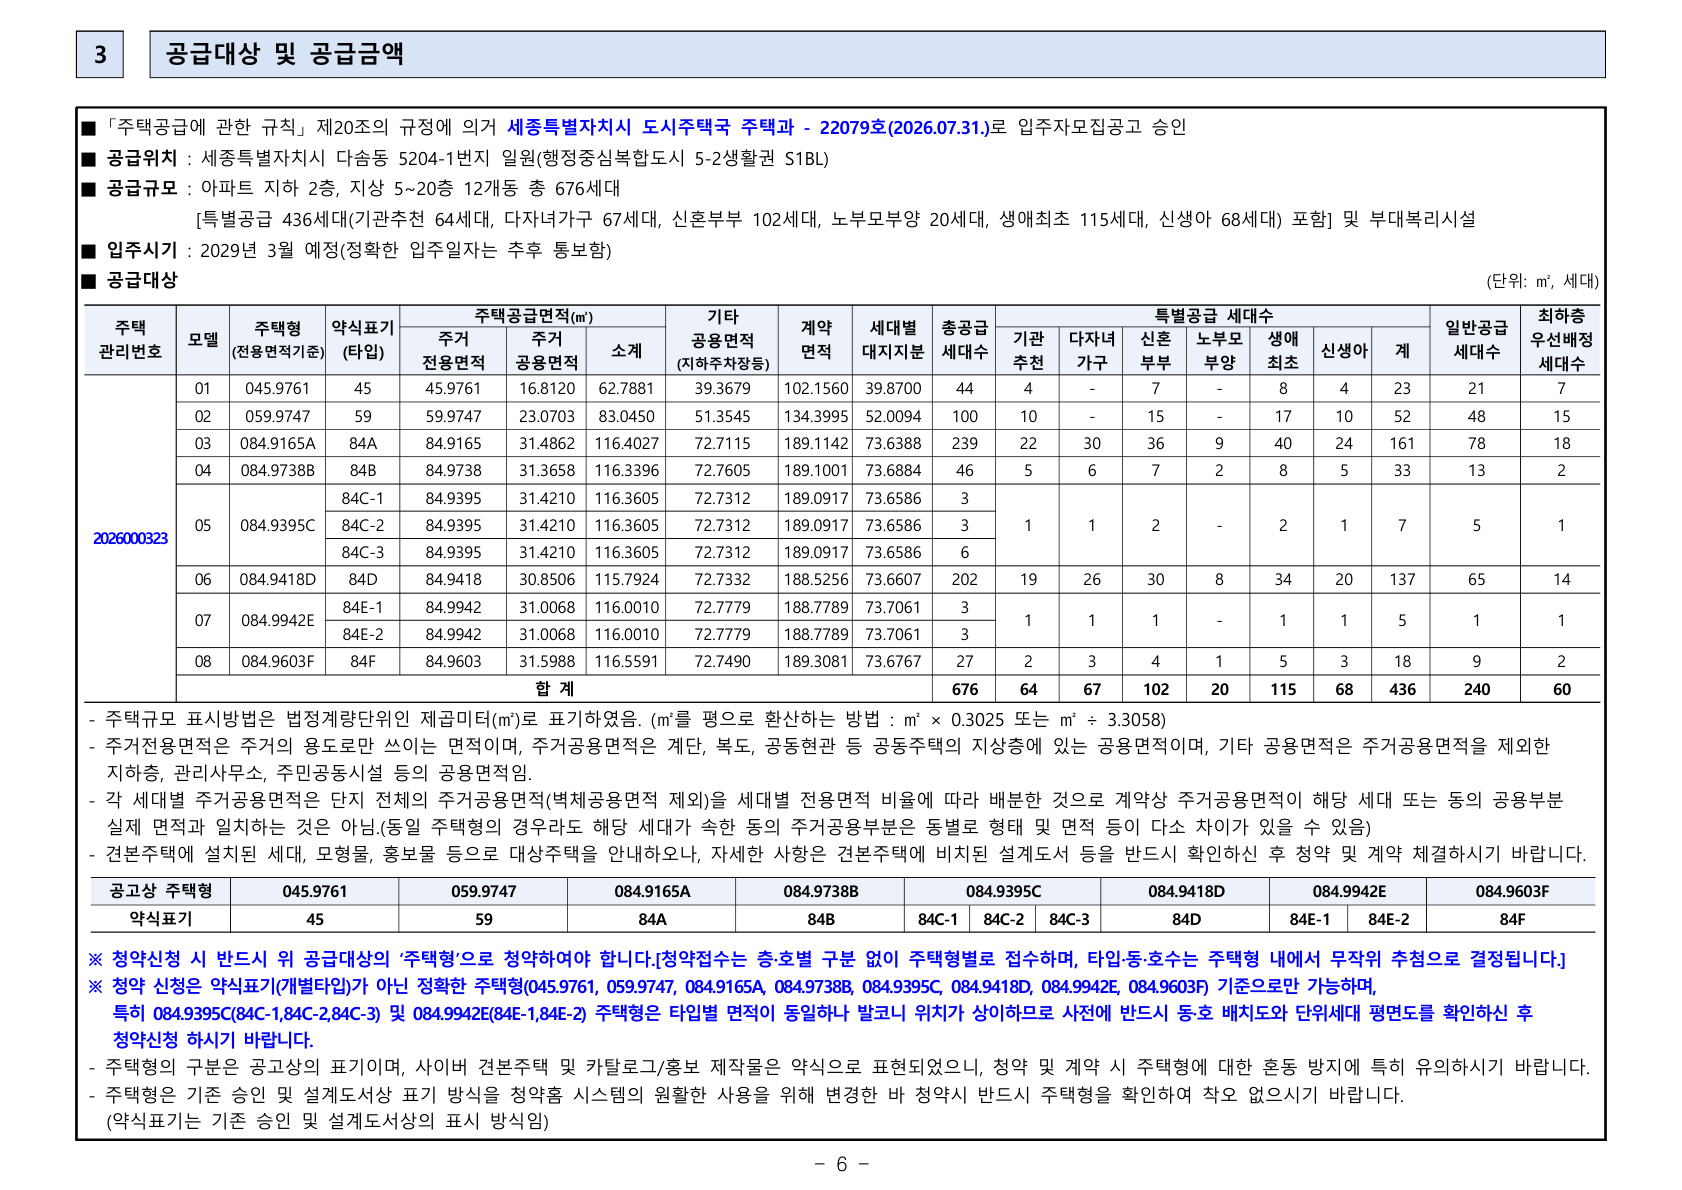Click the subtotal cell '116.4027'
1682x1190 pixels.
click(x=627, y=443)
